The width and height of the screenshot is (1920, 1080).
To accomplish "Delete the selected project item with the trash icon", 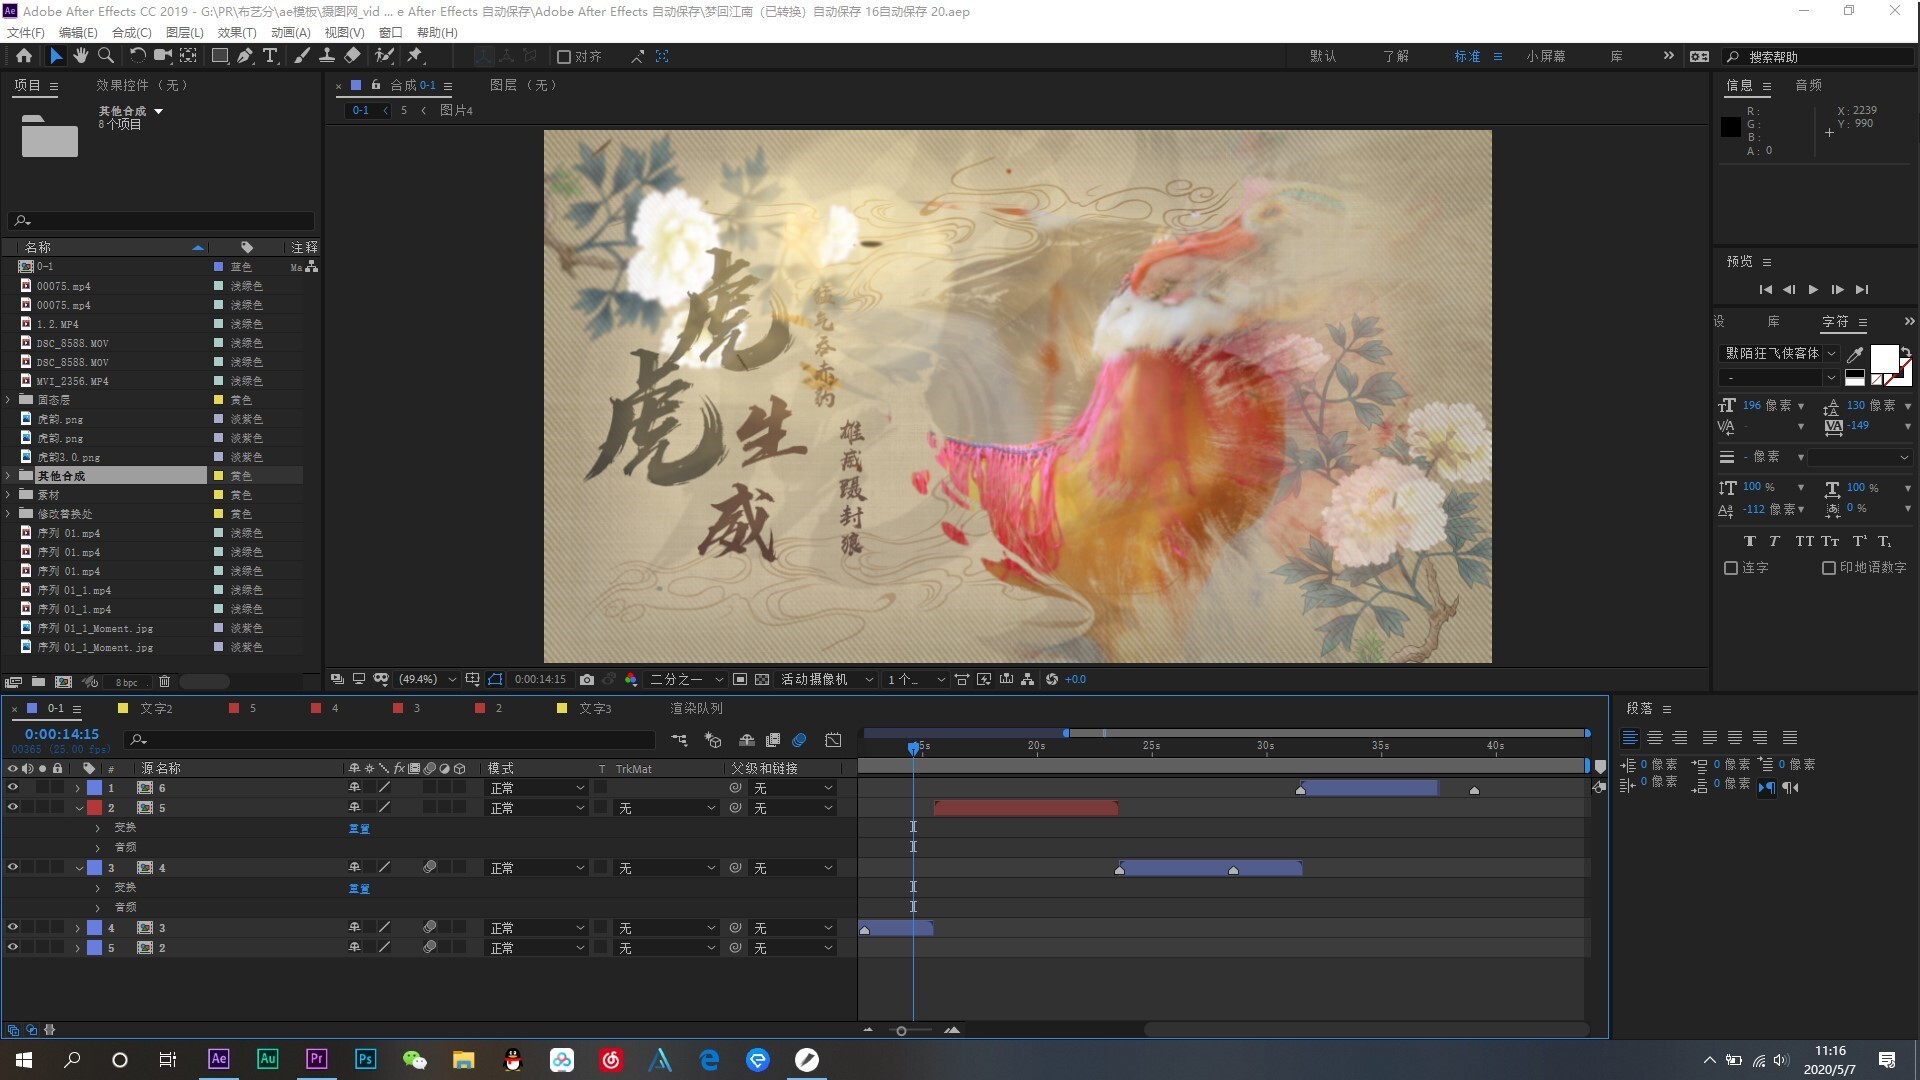I will pyautogui.click(x=165, y=682).
